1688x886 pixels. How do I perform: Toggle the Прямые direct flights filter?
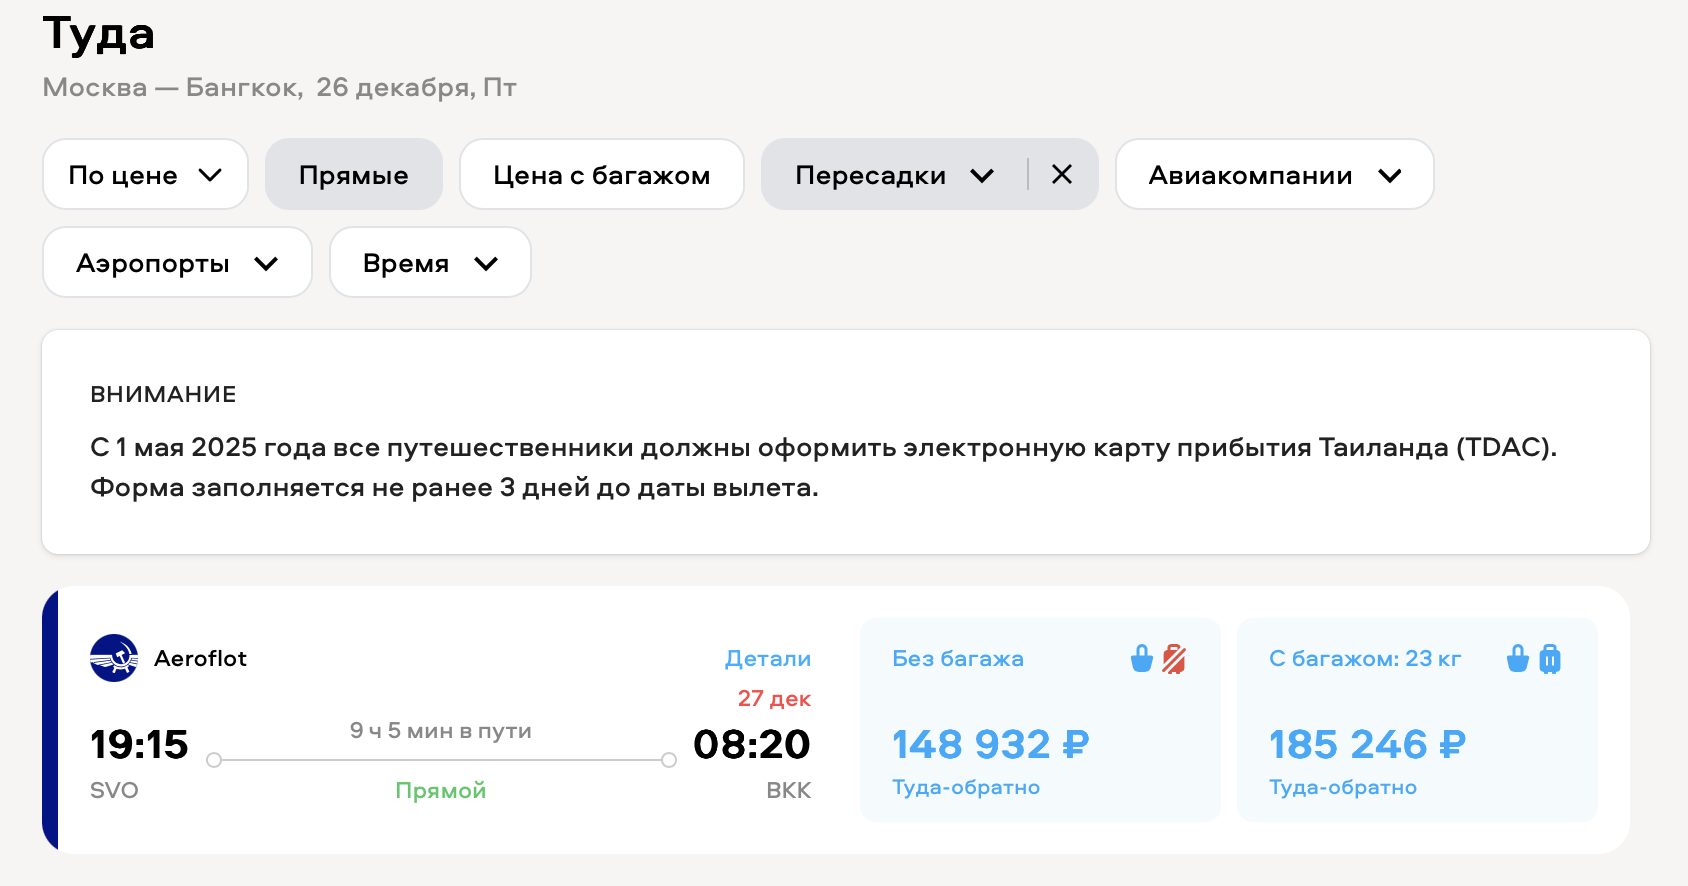353,175
